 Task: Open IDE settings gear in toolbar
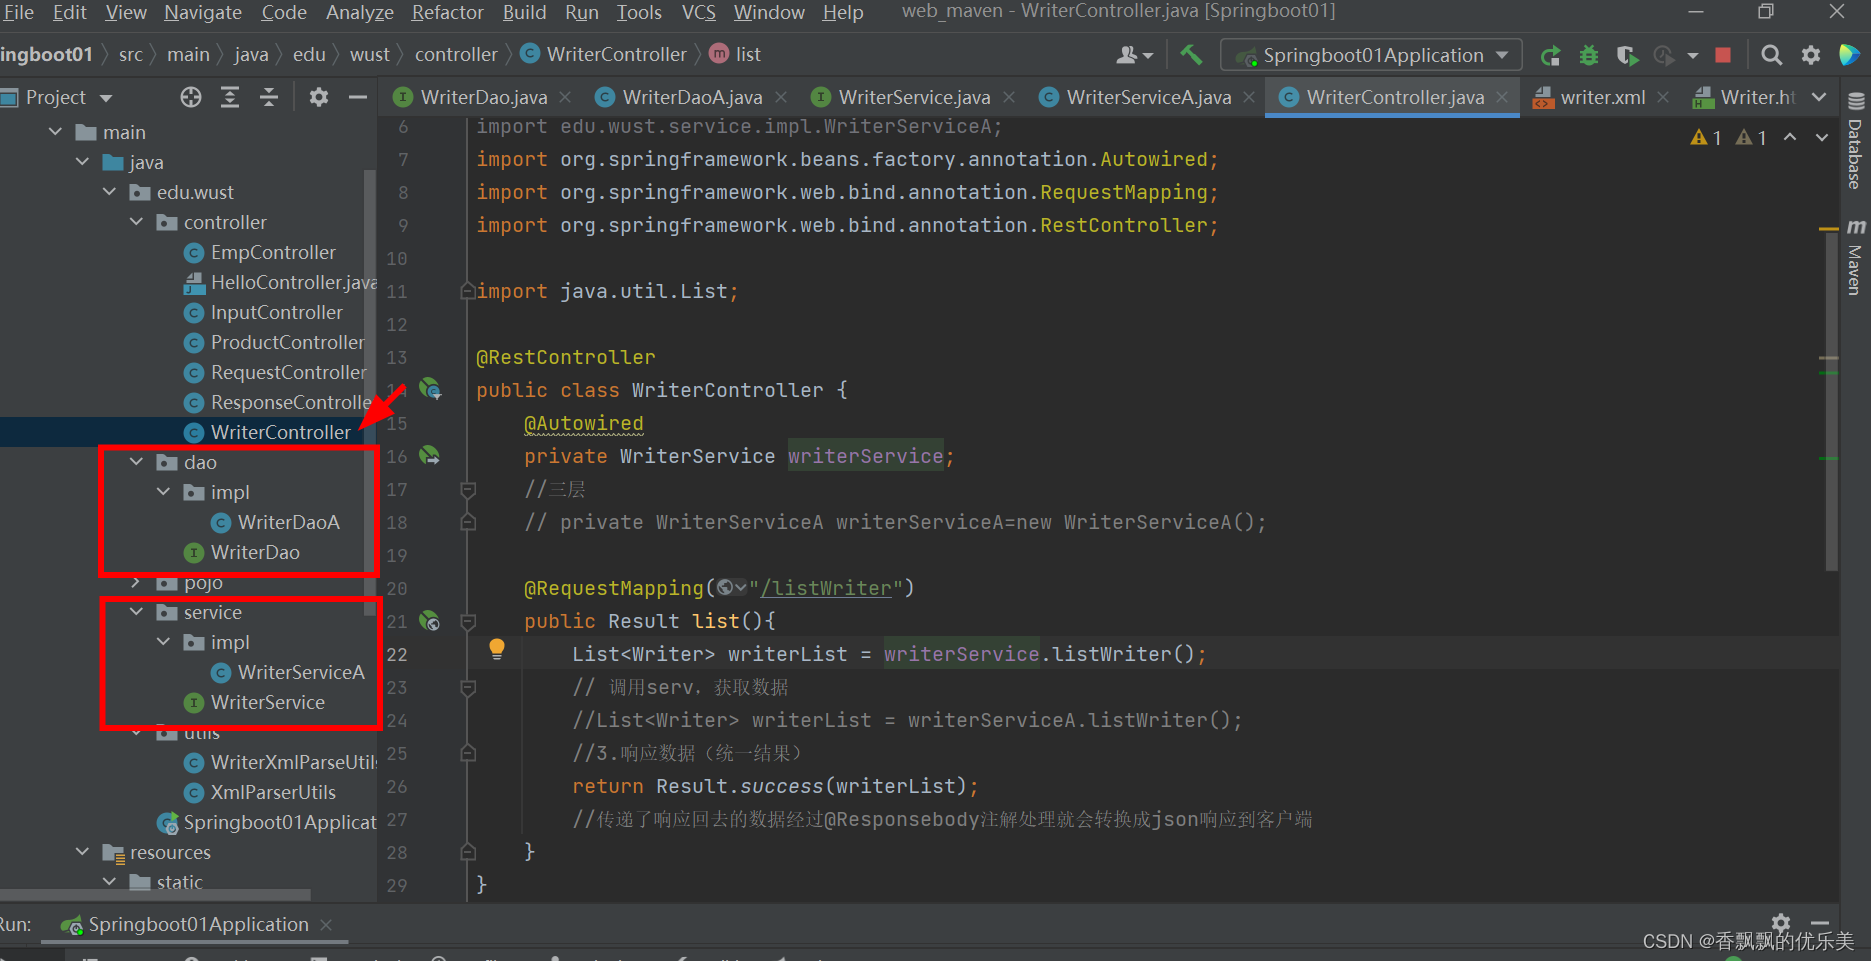click(1811, 55)
